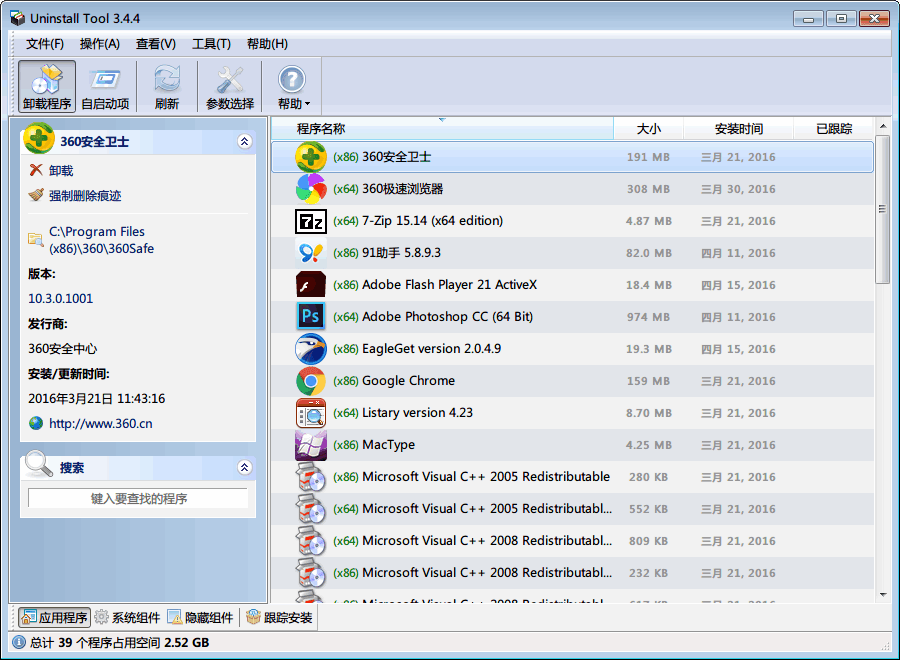Select the 232 KB Visual C++ 2008 row icon
The width and height of the screenshot is (900, 660).
click(x=311, y=573)
